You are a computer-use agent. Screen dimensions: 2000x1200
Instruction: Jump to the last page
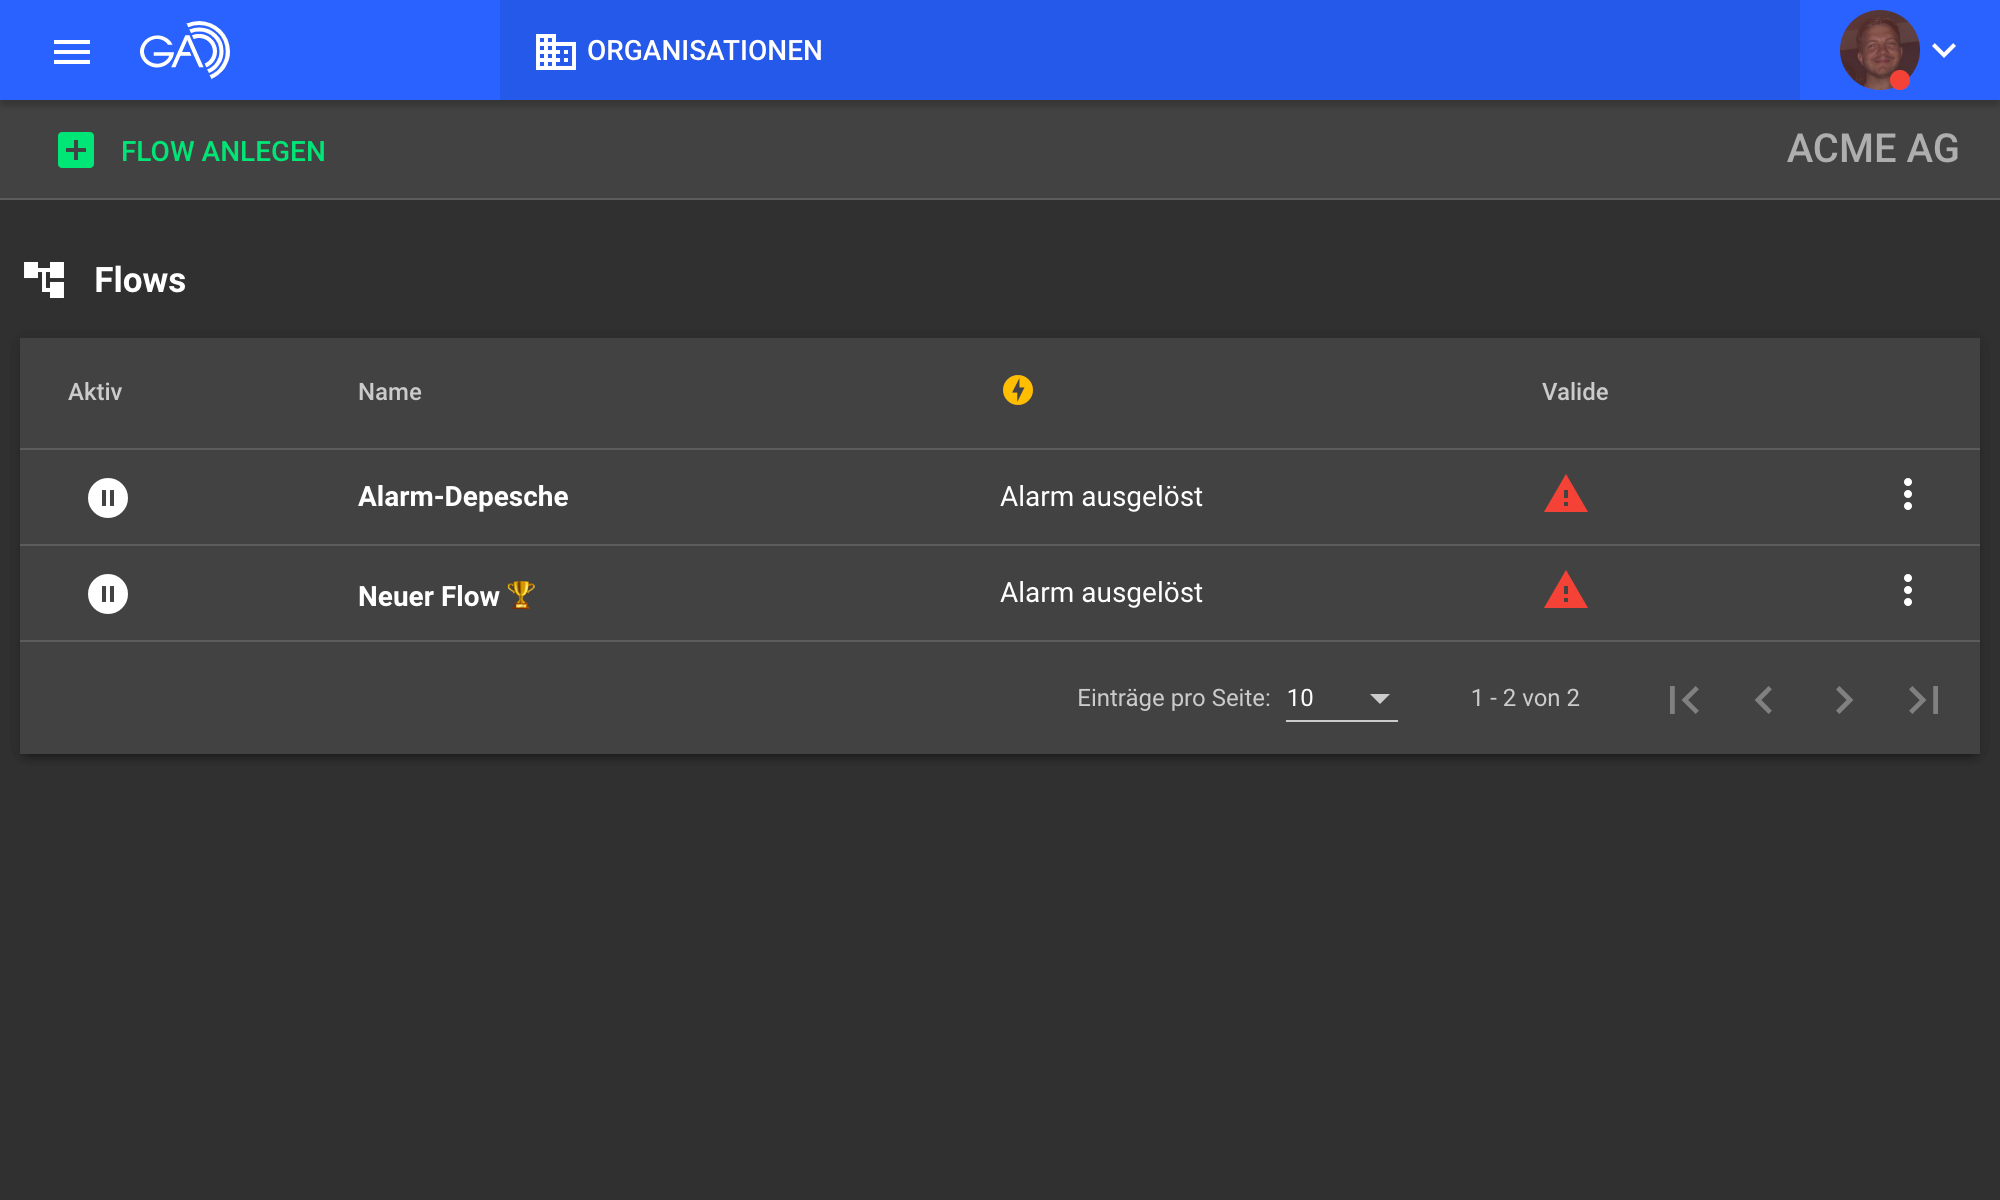click(x=1924, y=699)
